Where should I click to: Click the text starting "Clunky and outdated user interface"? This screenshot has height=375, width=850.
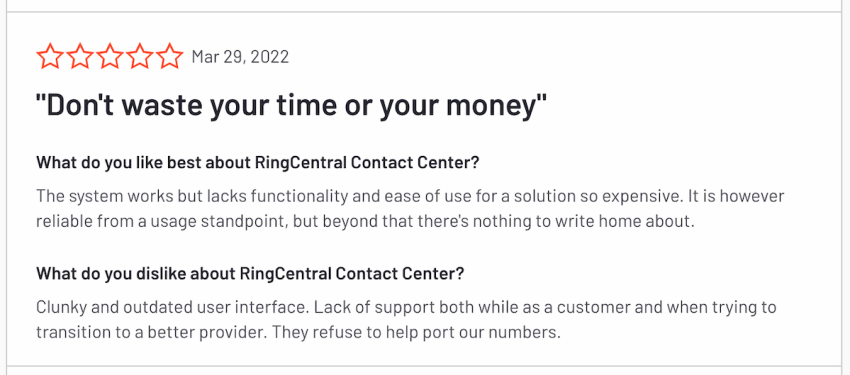[x=407, y=307]
